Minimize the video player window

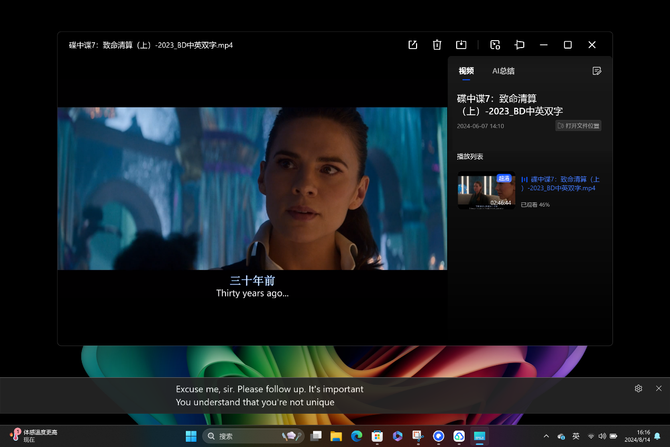click(544, 45)
